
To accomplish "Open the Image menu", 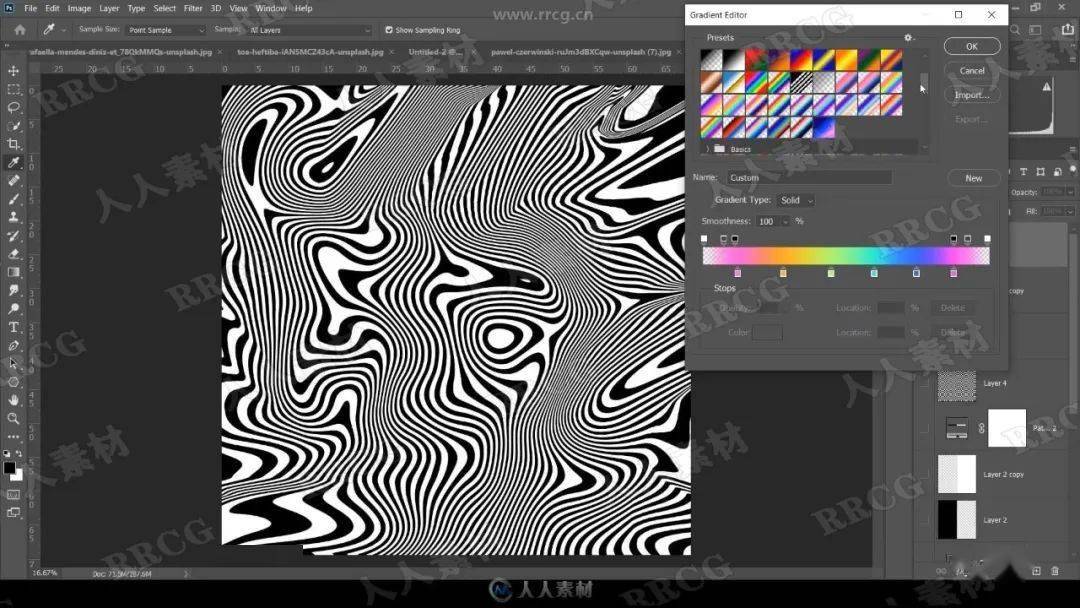I will tap(79, 8).
